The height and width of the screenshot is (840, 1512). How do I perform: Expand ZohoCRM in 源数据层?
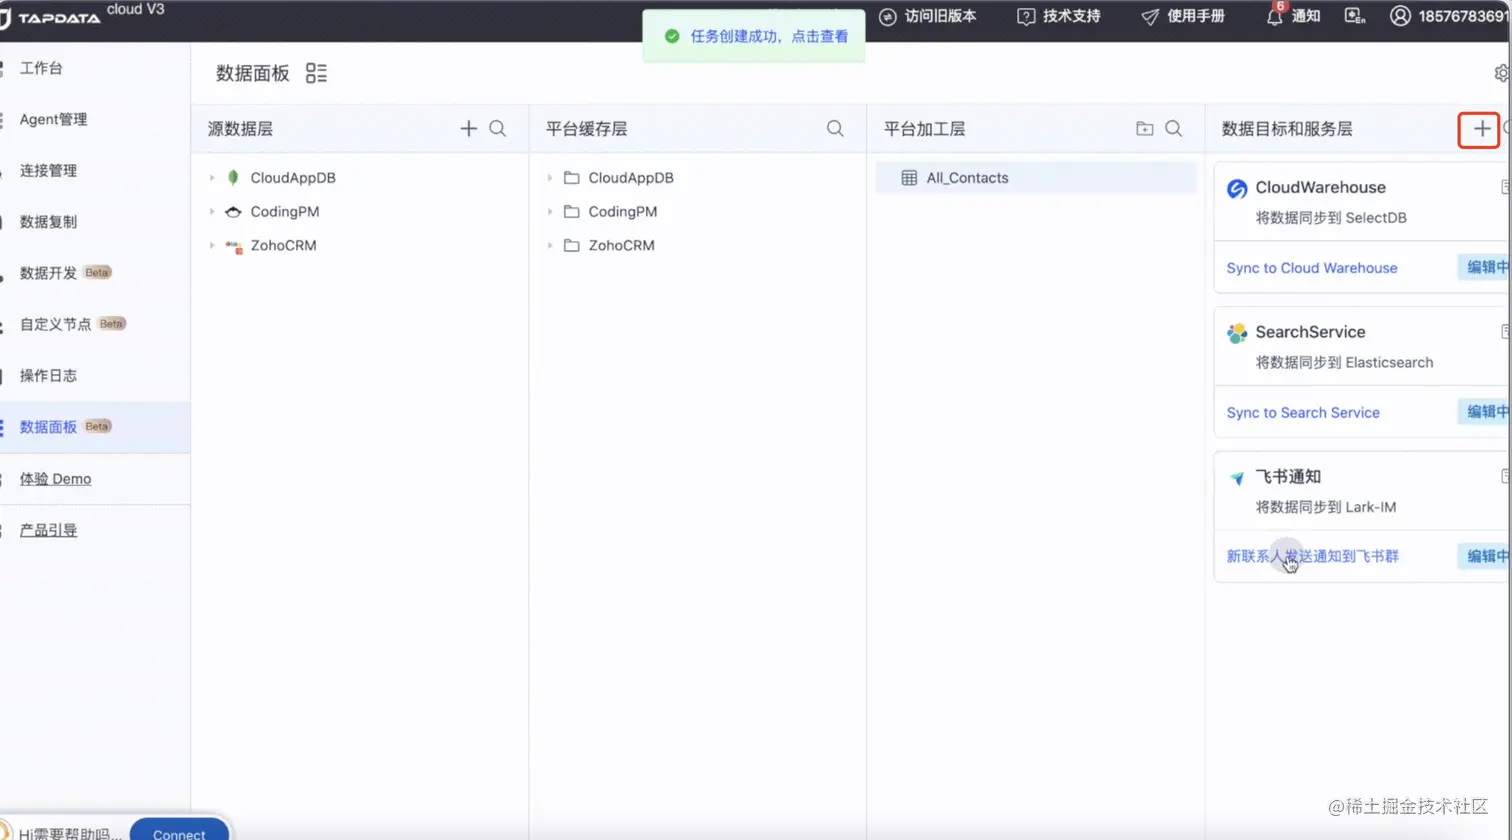tap(212, 246)
